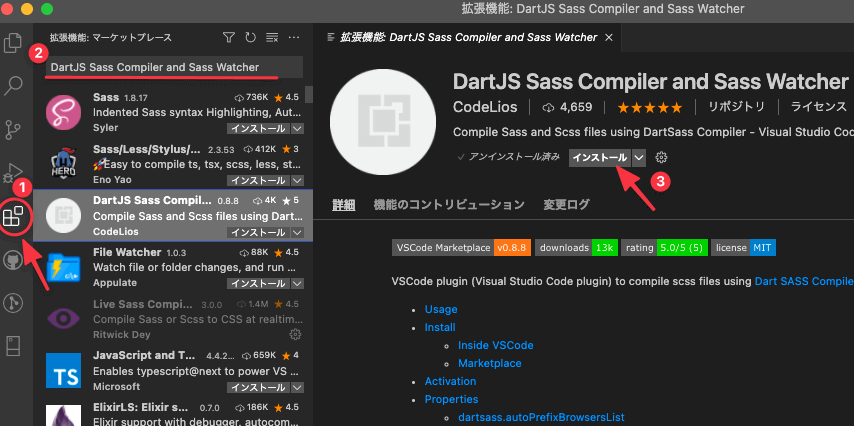854x426 pixels.
Task: Expand install dropdown on File Watcher row
Action: (x=297, y=284)
